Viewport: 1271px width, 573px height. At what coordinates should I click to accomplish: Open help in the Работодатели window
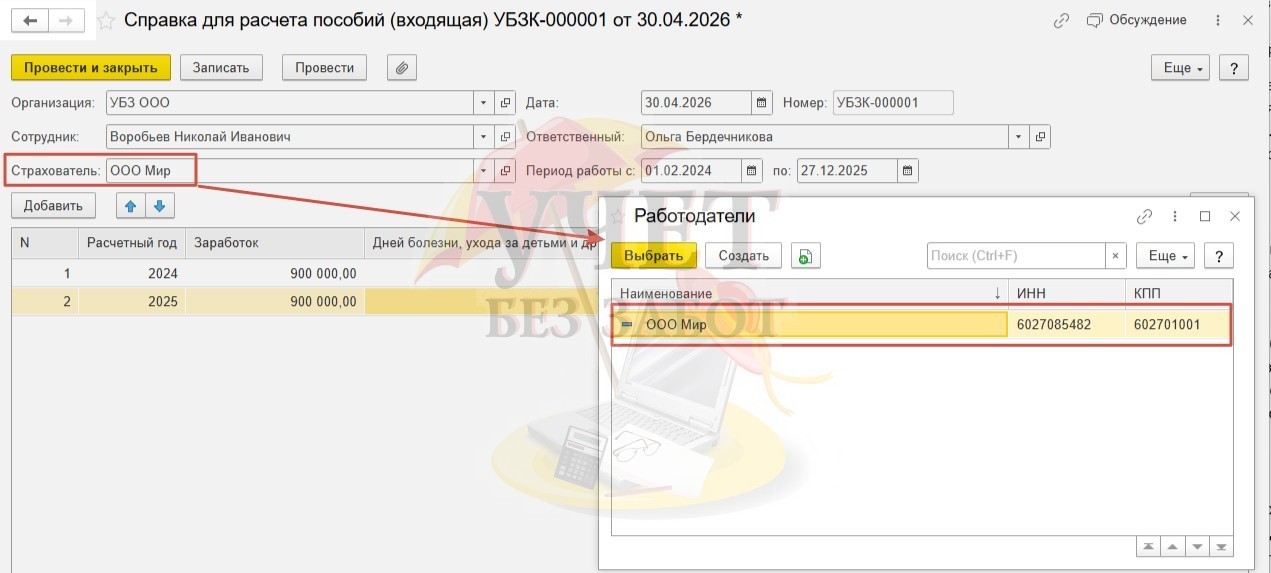click(x=1218, y=256)
